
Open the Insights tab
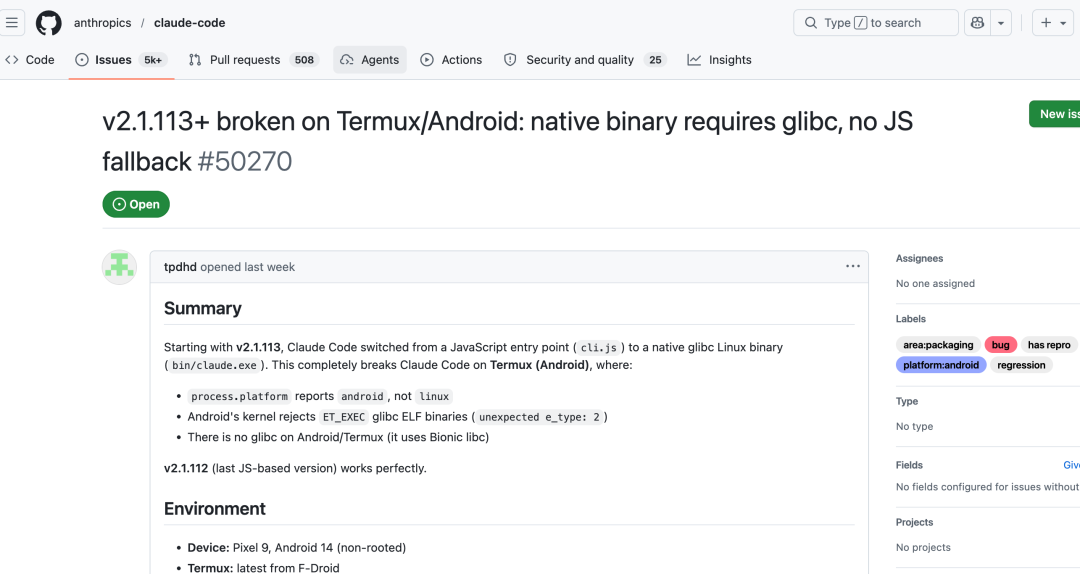click(x=719, y=60)
